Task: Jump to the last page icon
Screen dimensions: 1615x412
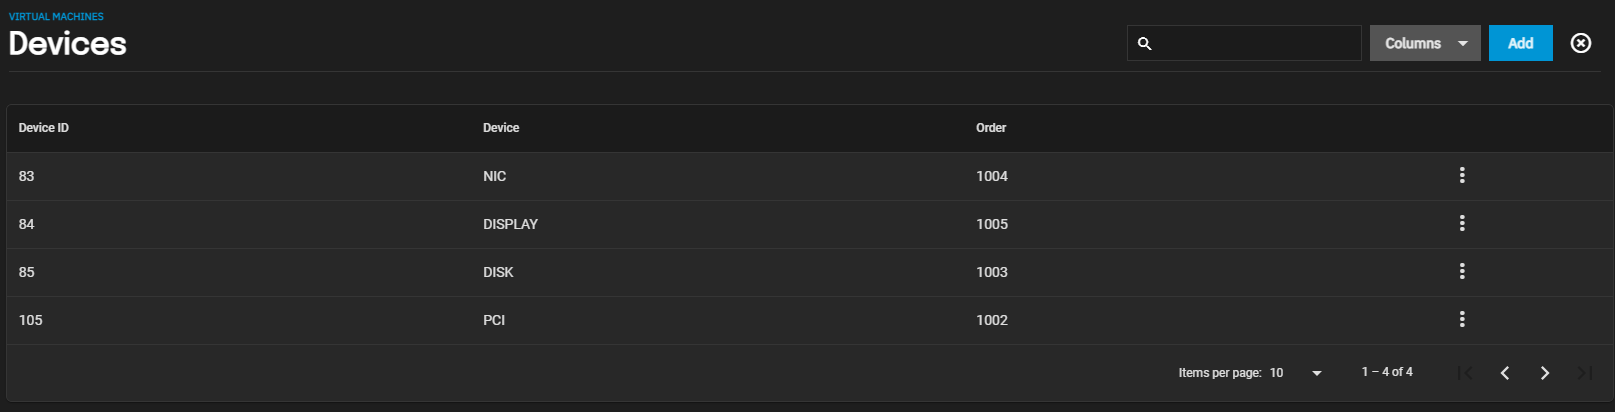Action: [1585, 373]
